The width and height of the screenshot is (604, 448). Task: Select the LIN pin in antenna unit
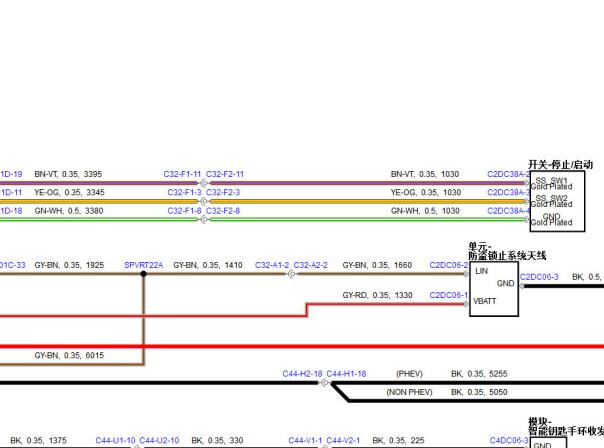coord(482,271)
